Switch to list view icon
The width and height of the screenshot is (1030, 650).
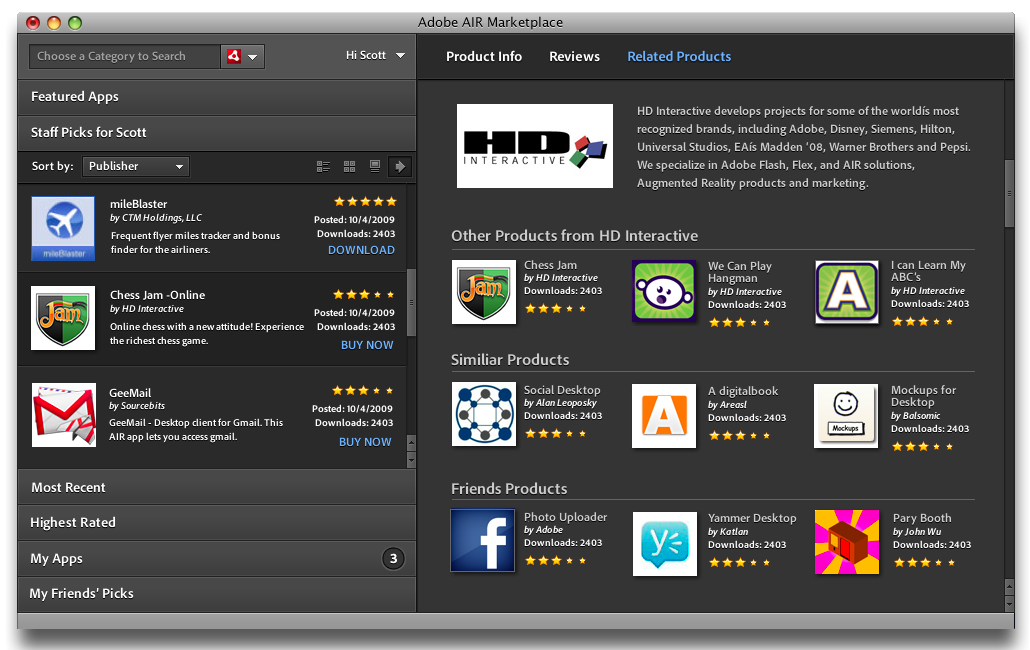tap(323, 167)
